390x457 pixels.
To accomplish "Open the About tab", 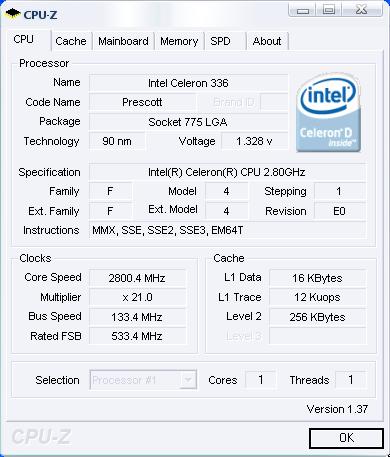I will [x=267, y=41].
